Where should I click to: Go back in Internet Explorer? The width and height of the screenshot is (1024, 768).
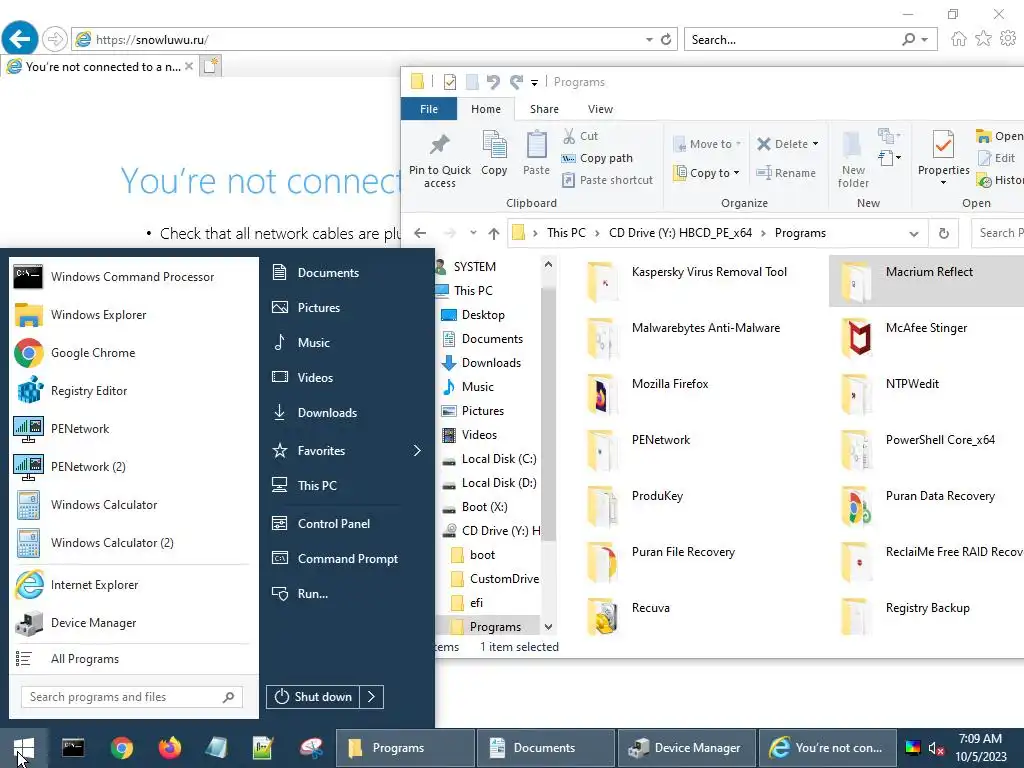click(x=20, y=39)
